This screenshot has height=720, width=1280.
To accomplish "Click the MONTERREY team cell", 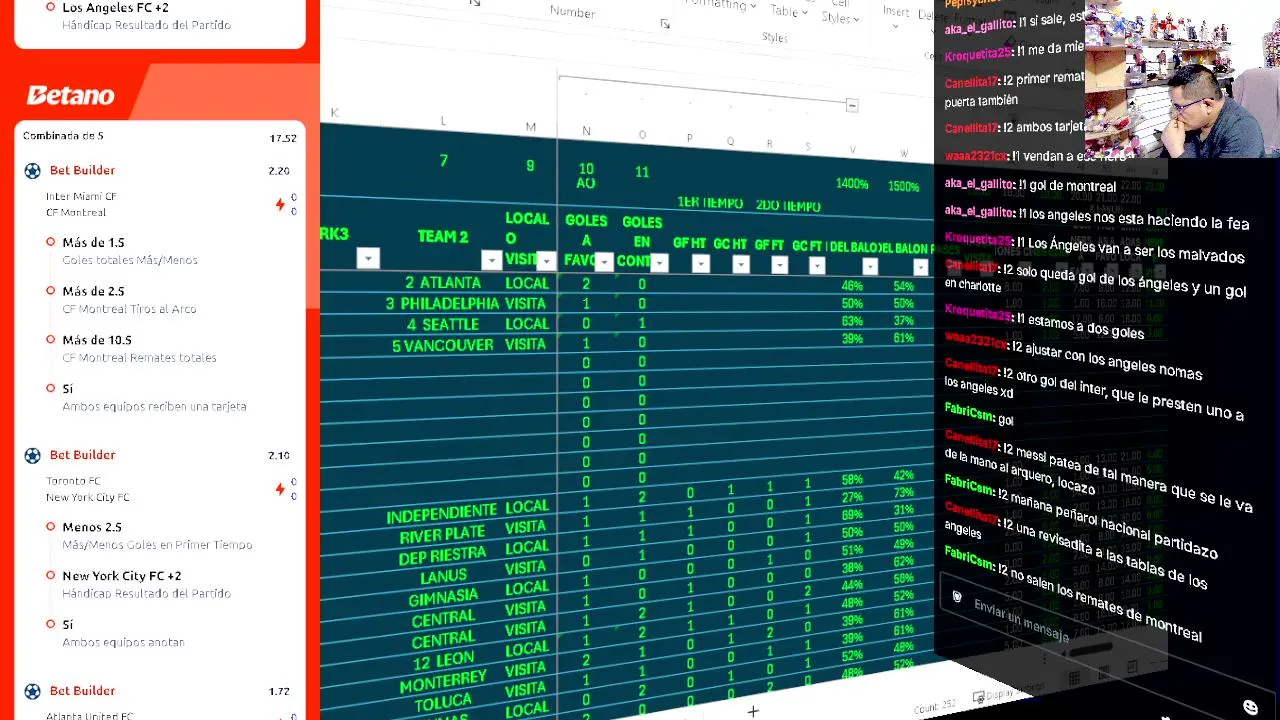I will [443, 682].
